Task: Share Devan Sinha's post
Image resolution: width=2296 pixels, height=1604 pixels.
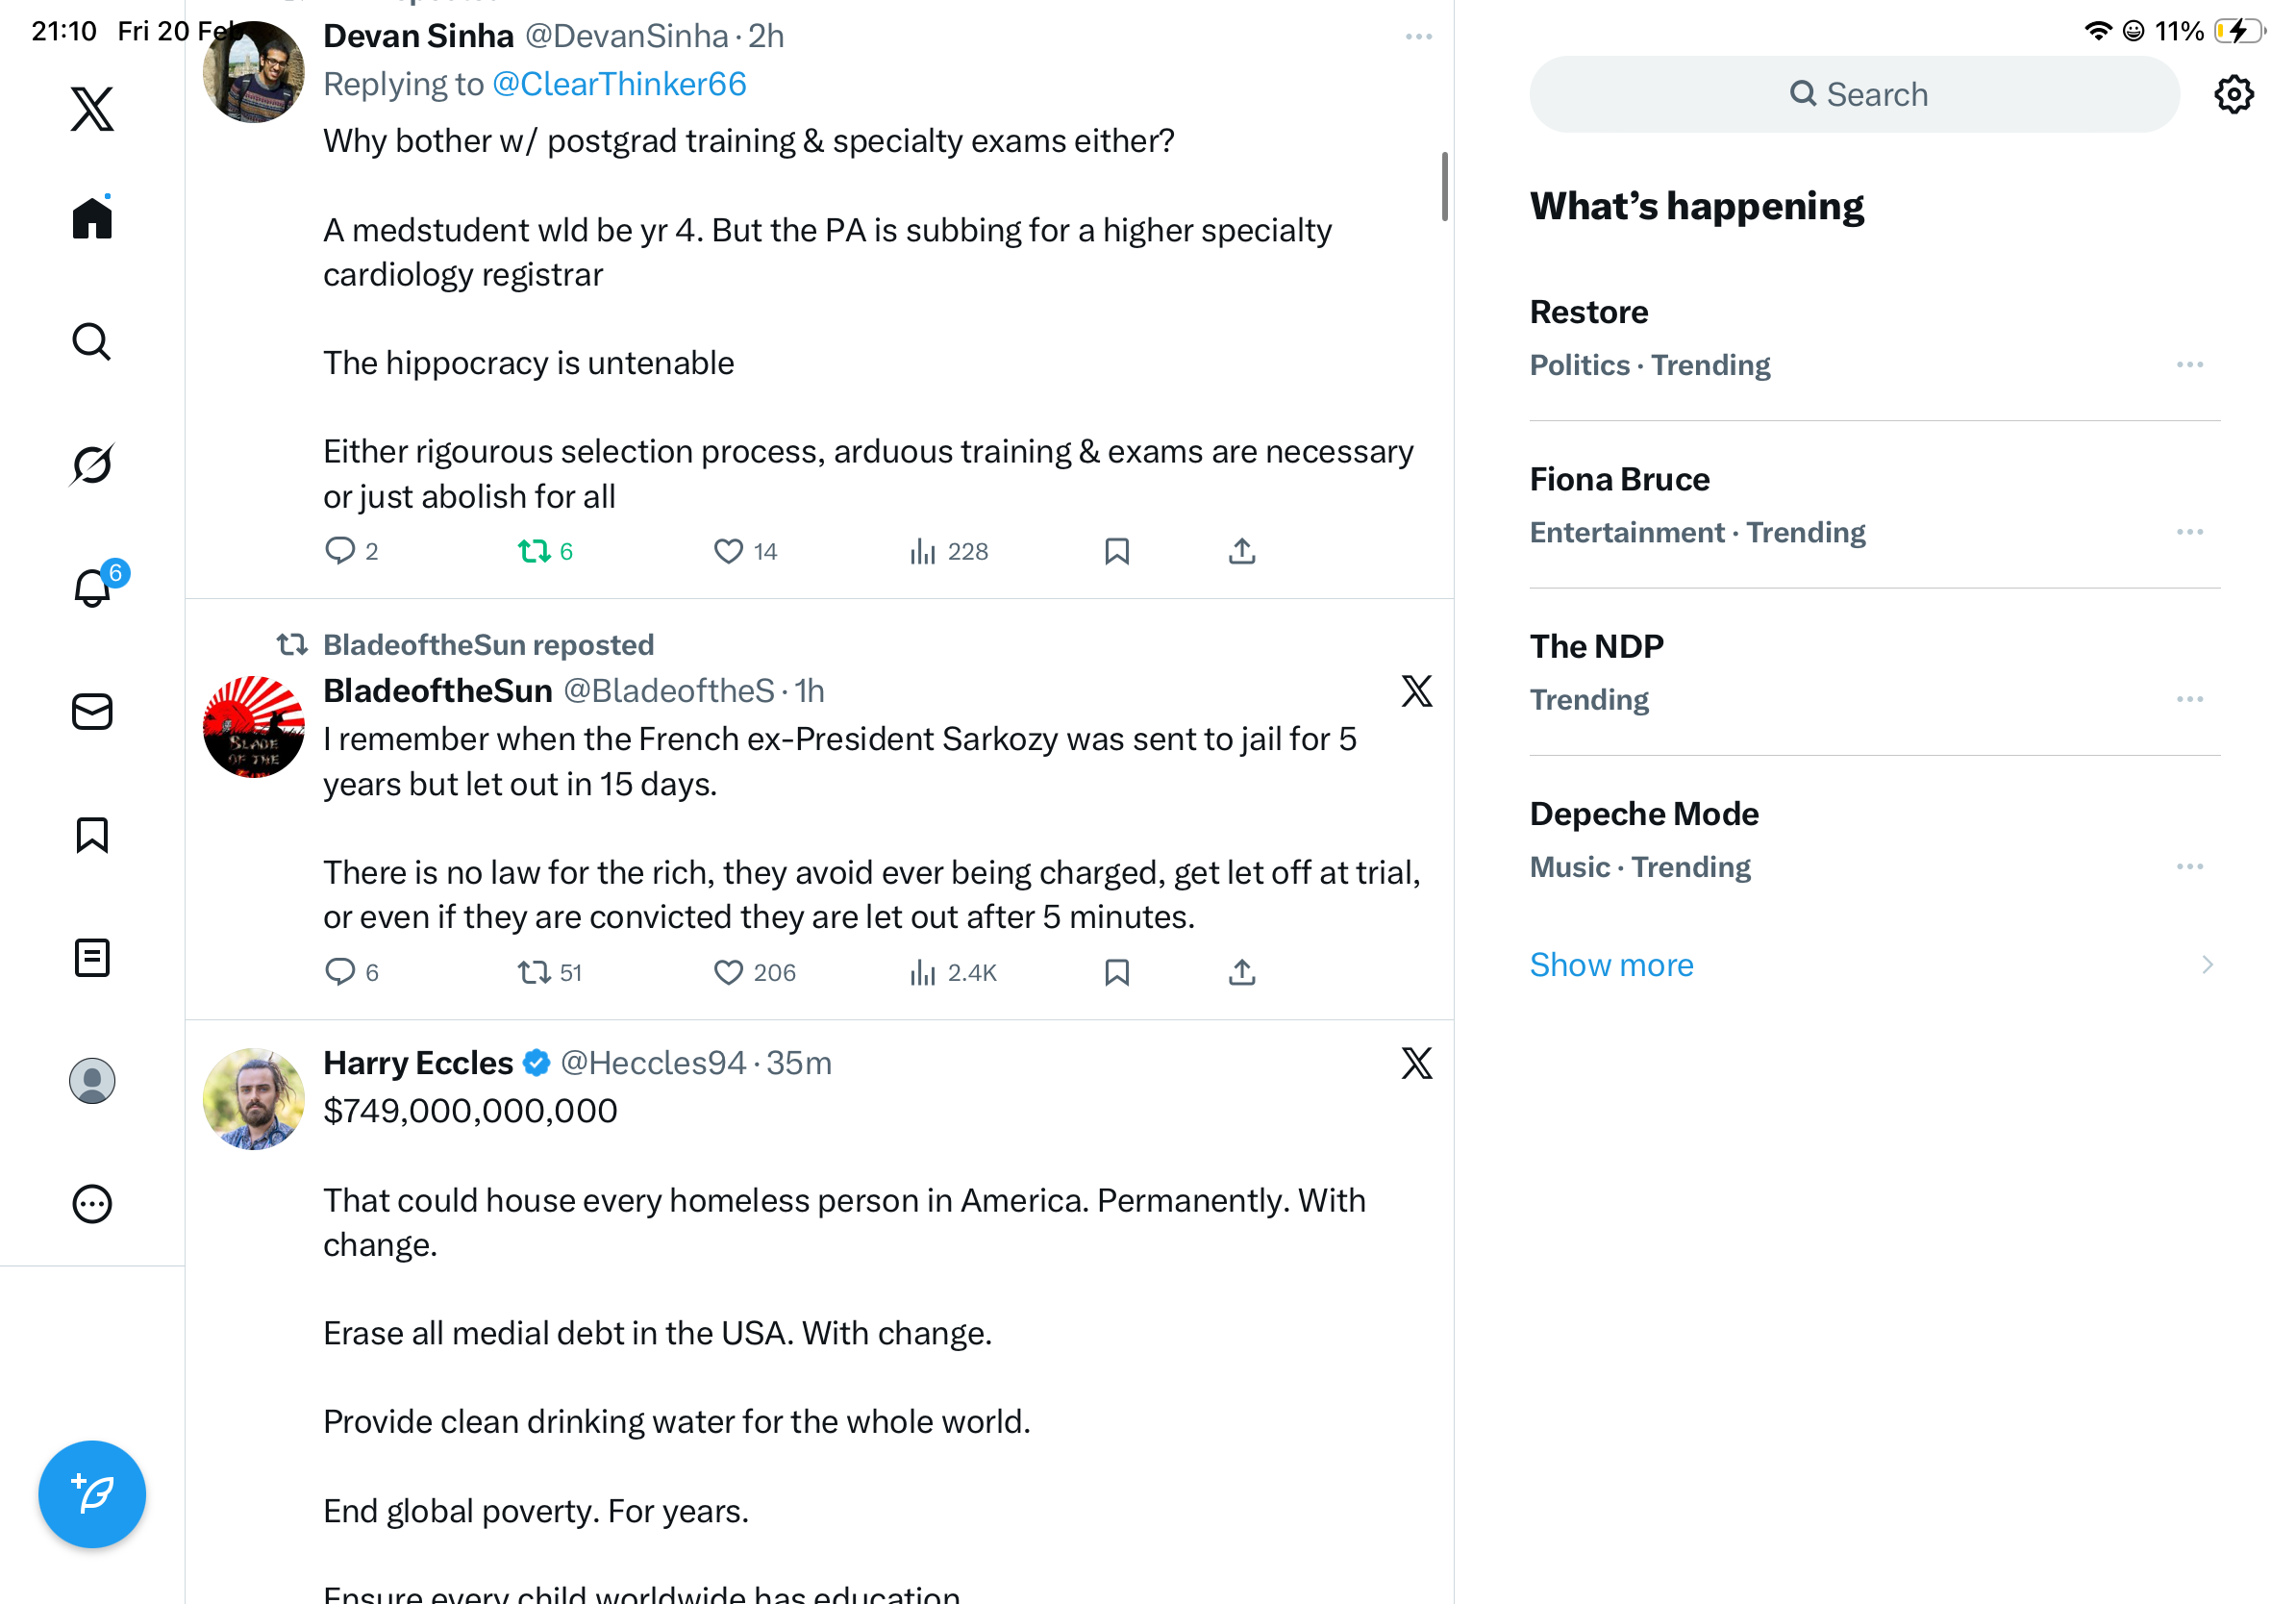Action: [1241, 551]
